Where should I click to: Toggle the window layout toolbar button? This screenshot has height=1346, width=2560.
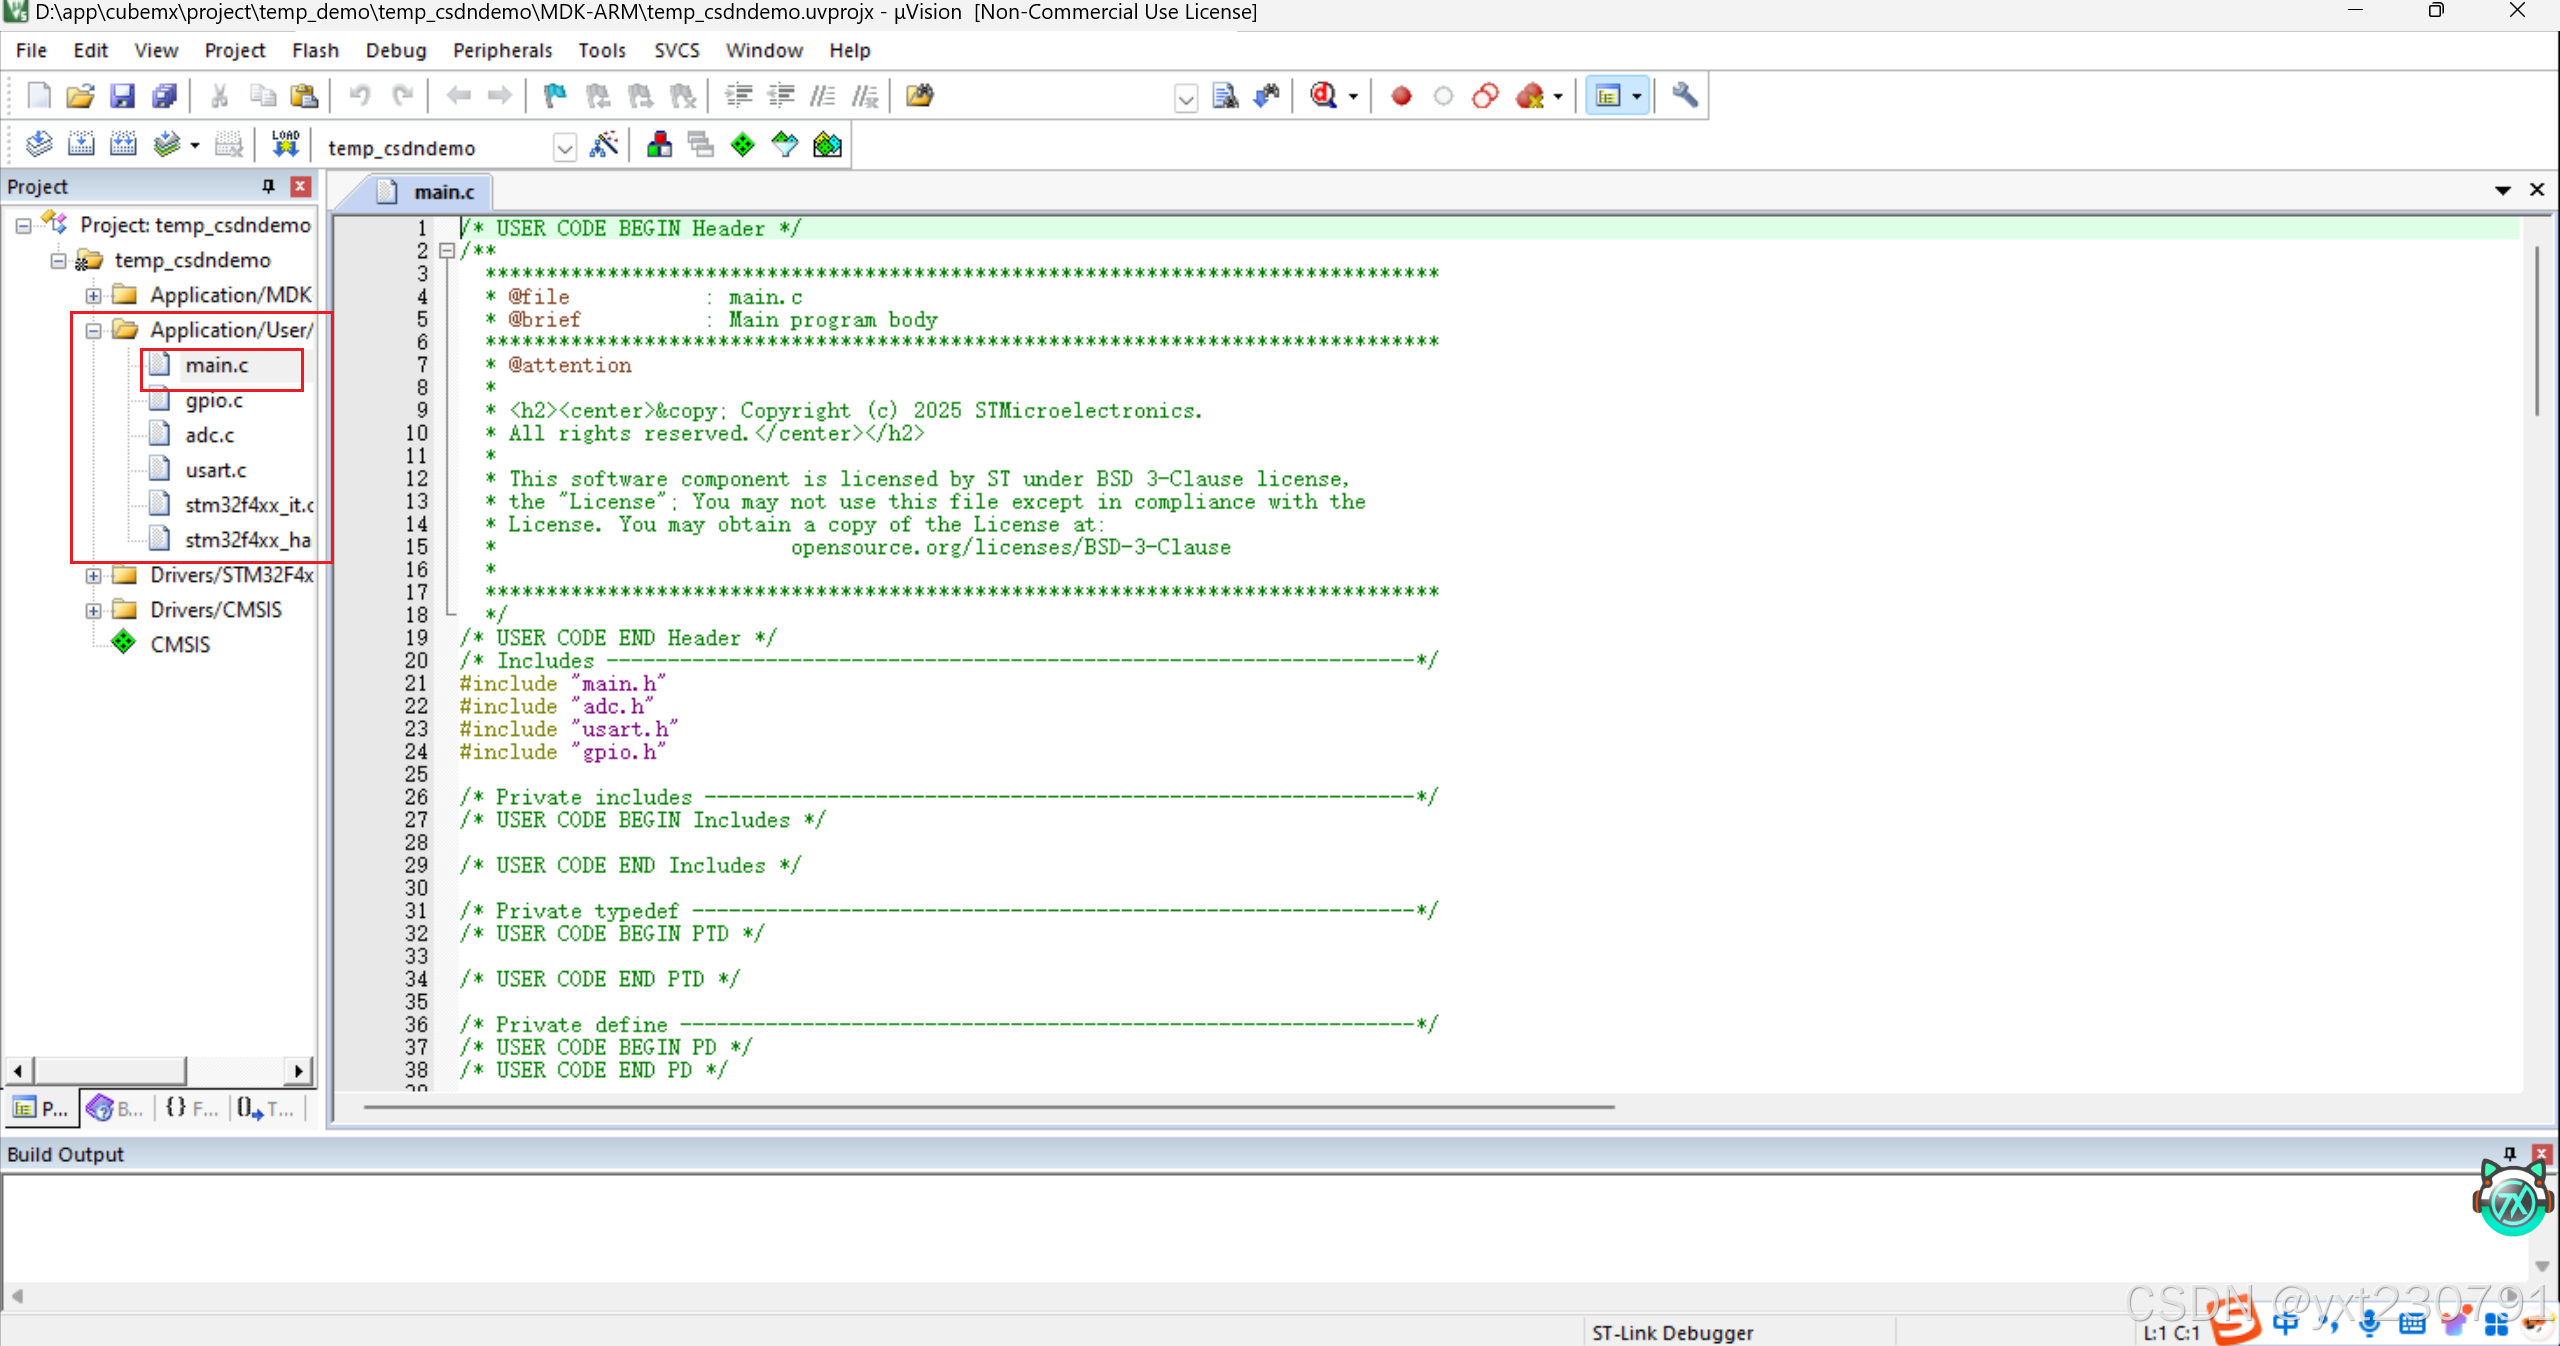click(x=1608, y=96)
